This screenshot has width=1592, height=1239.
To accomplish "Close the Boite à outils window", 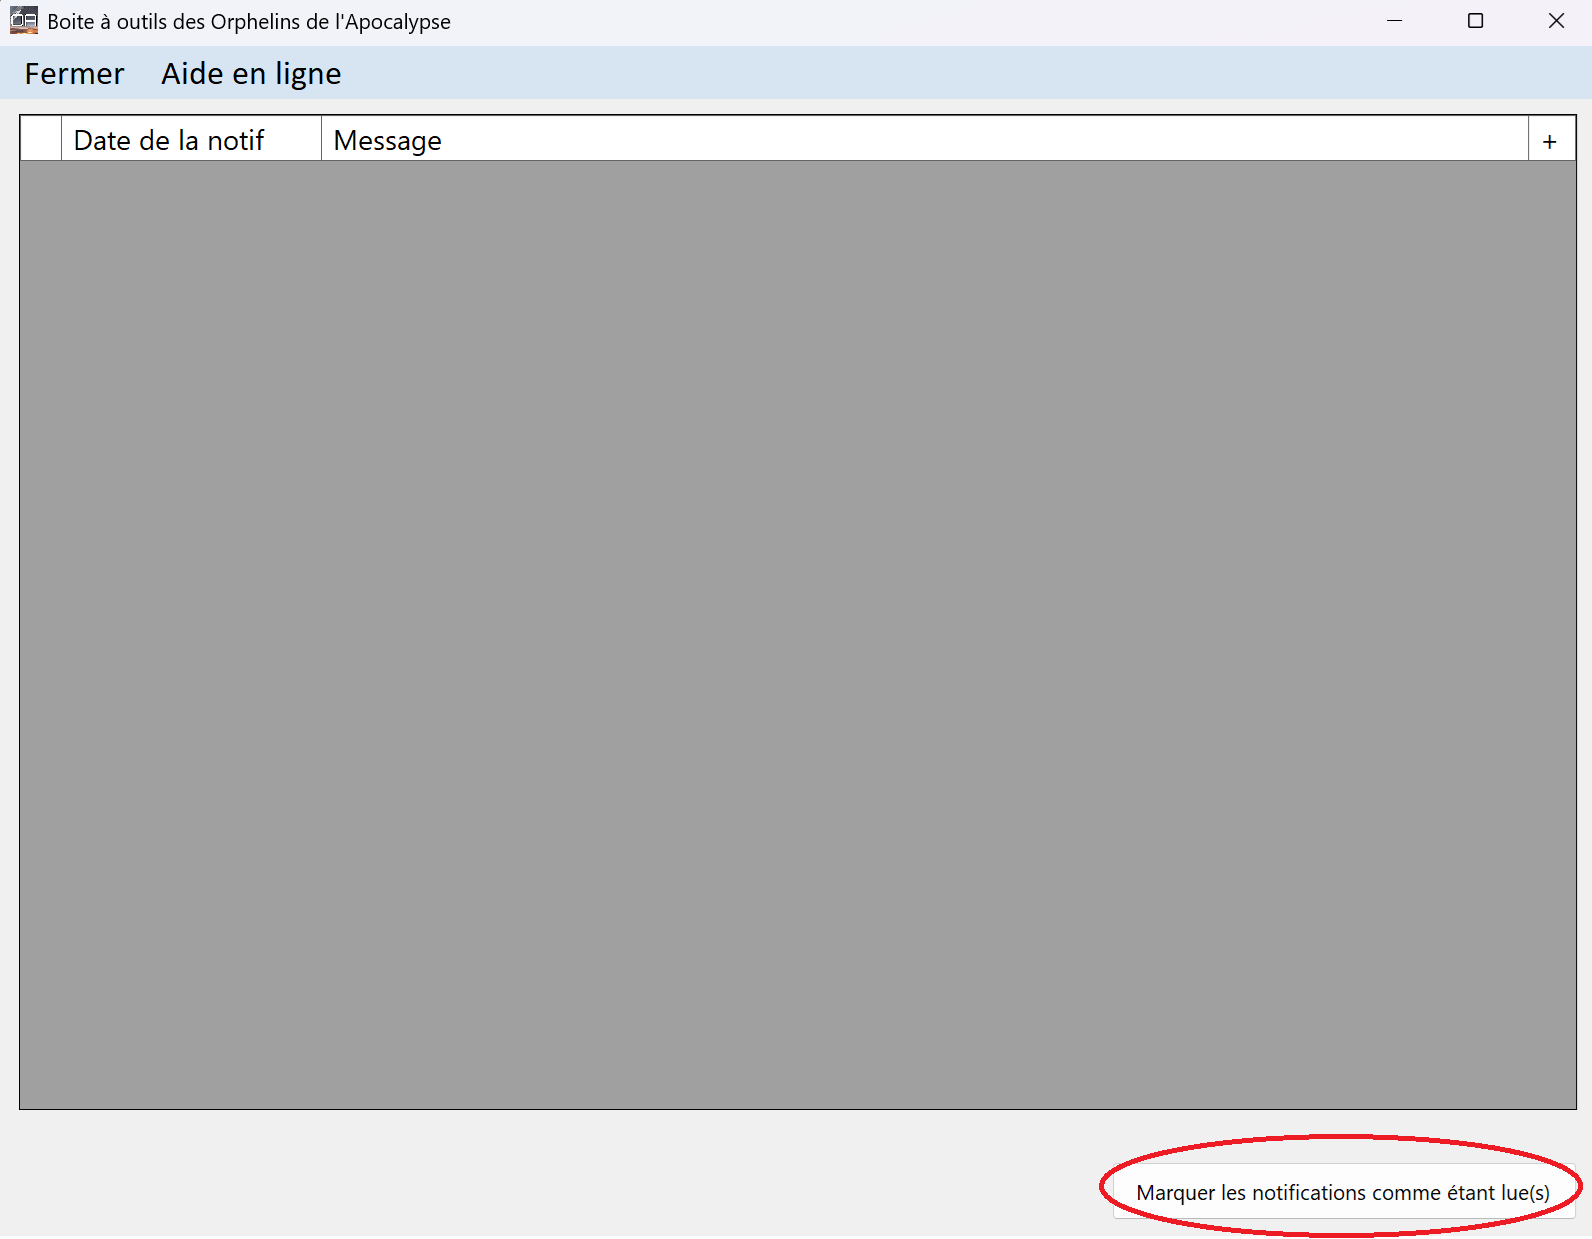I will pyautogui.click(x=1556, y=21).
